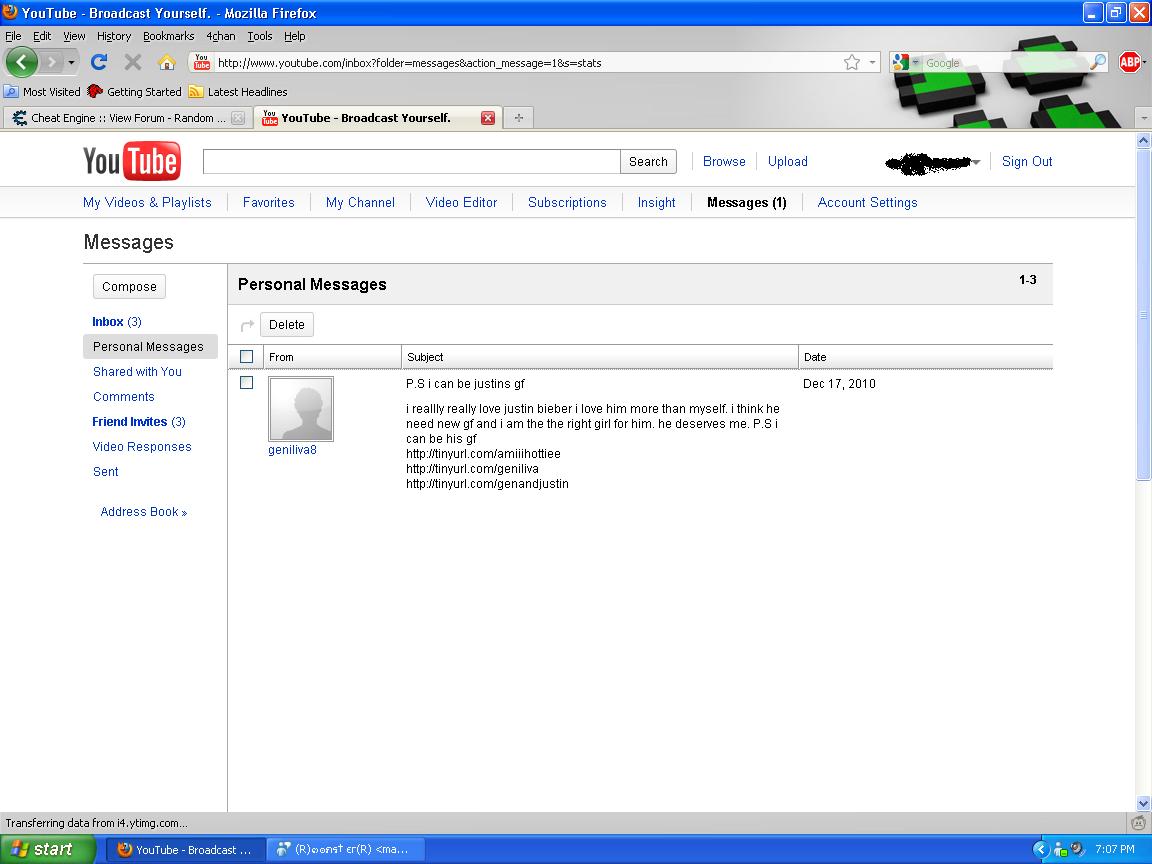
Task: Open the Latest Headlines feed bookmark
Action: (x=238, y=92)
